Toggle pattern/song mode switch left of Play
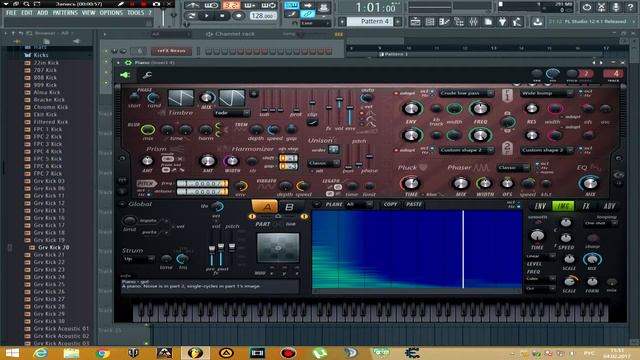This screenshot has height=360, width=640. pyautogui.click(x=191, y=16)
